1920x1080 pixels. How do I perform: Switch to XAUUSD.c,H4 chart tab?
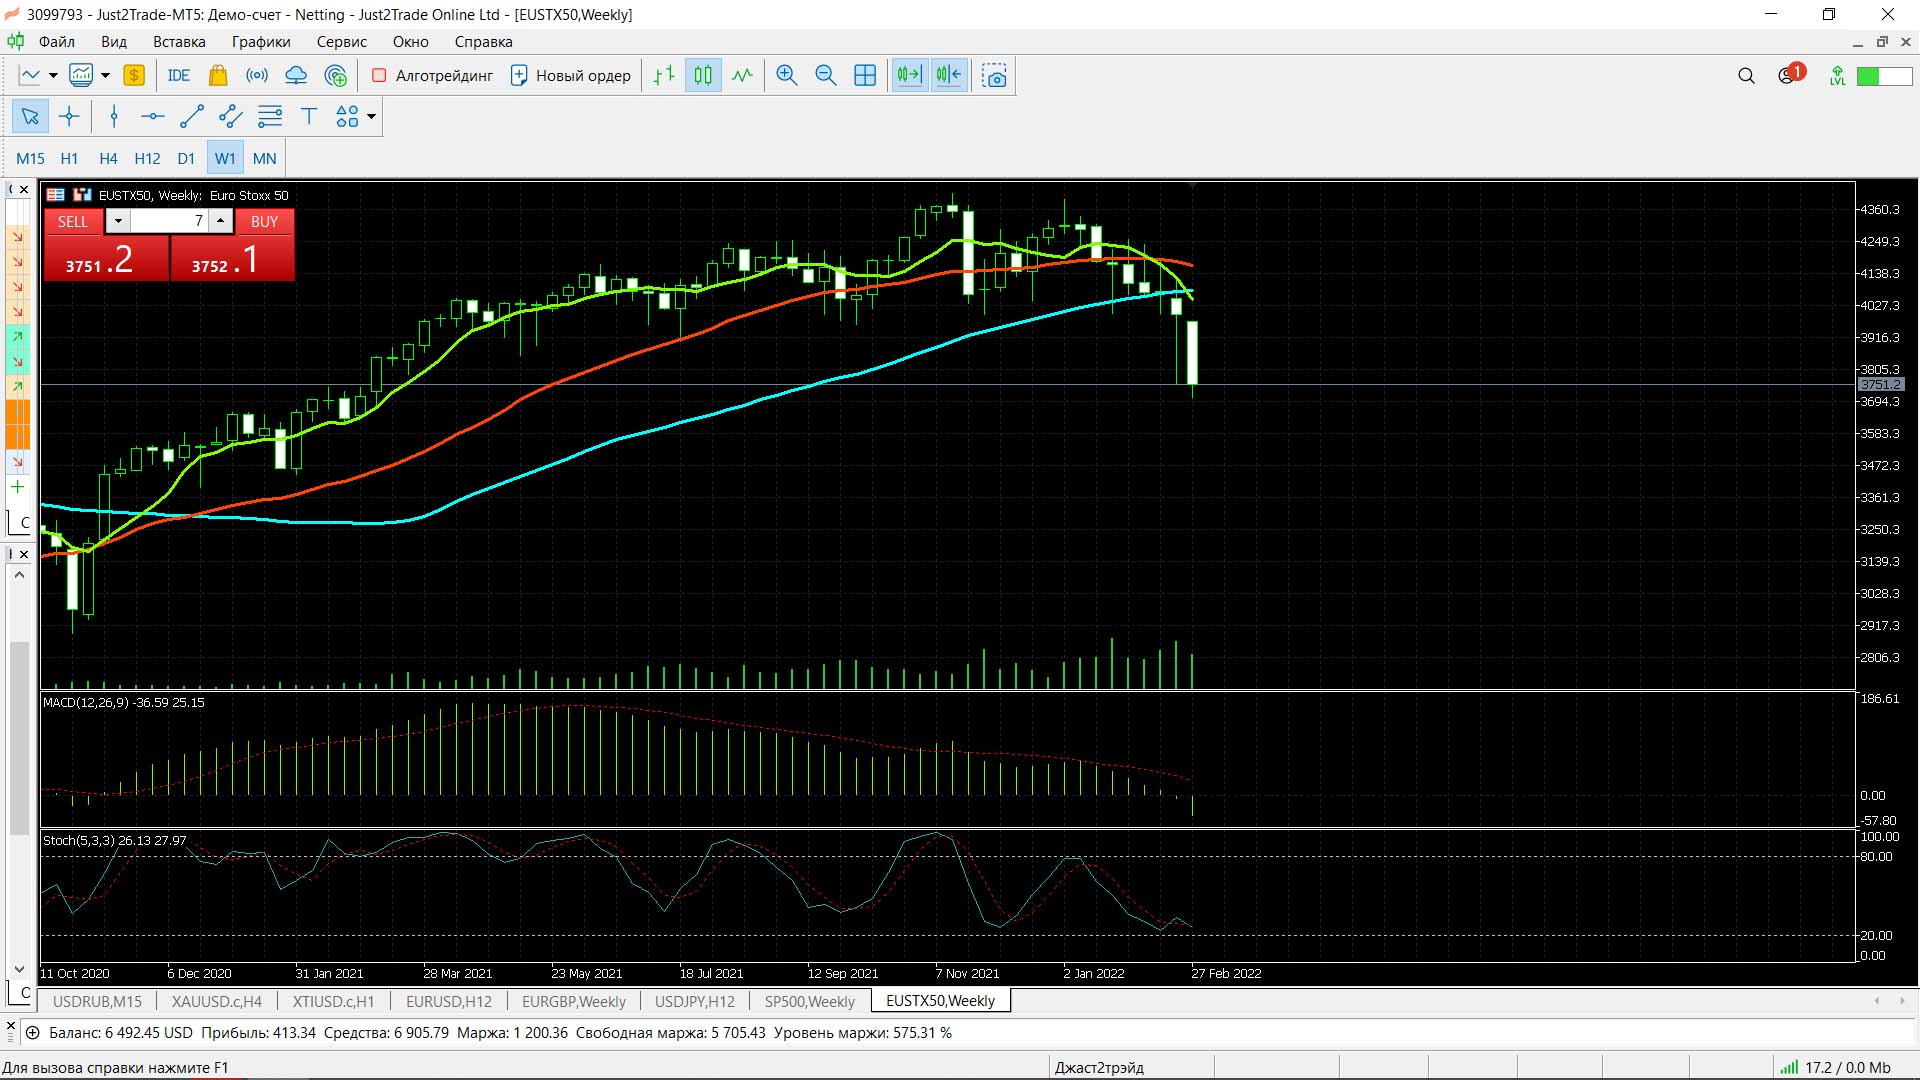(x=217, y=1001)
